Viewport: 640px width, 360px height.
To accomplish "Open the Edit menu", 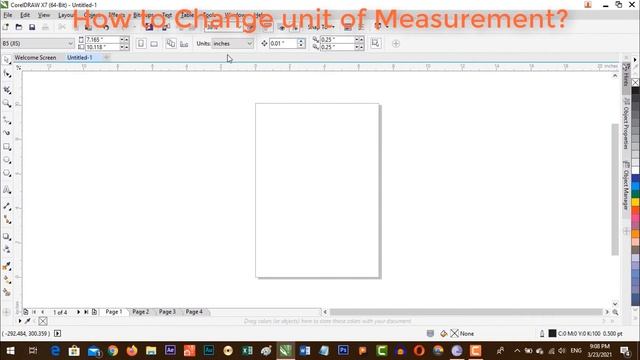I will 25,15.
